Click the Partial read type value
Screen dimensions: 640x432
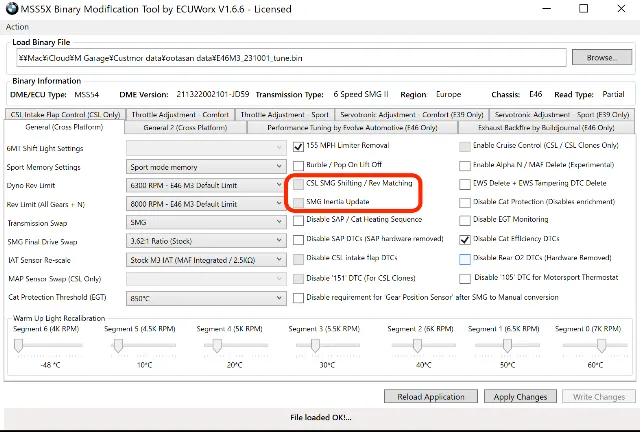(x=613, y=94)
